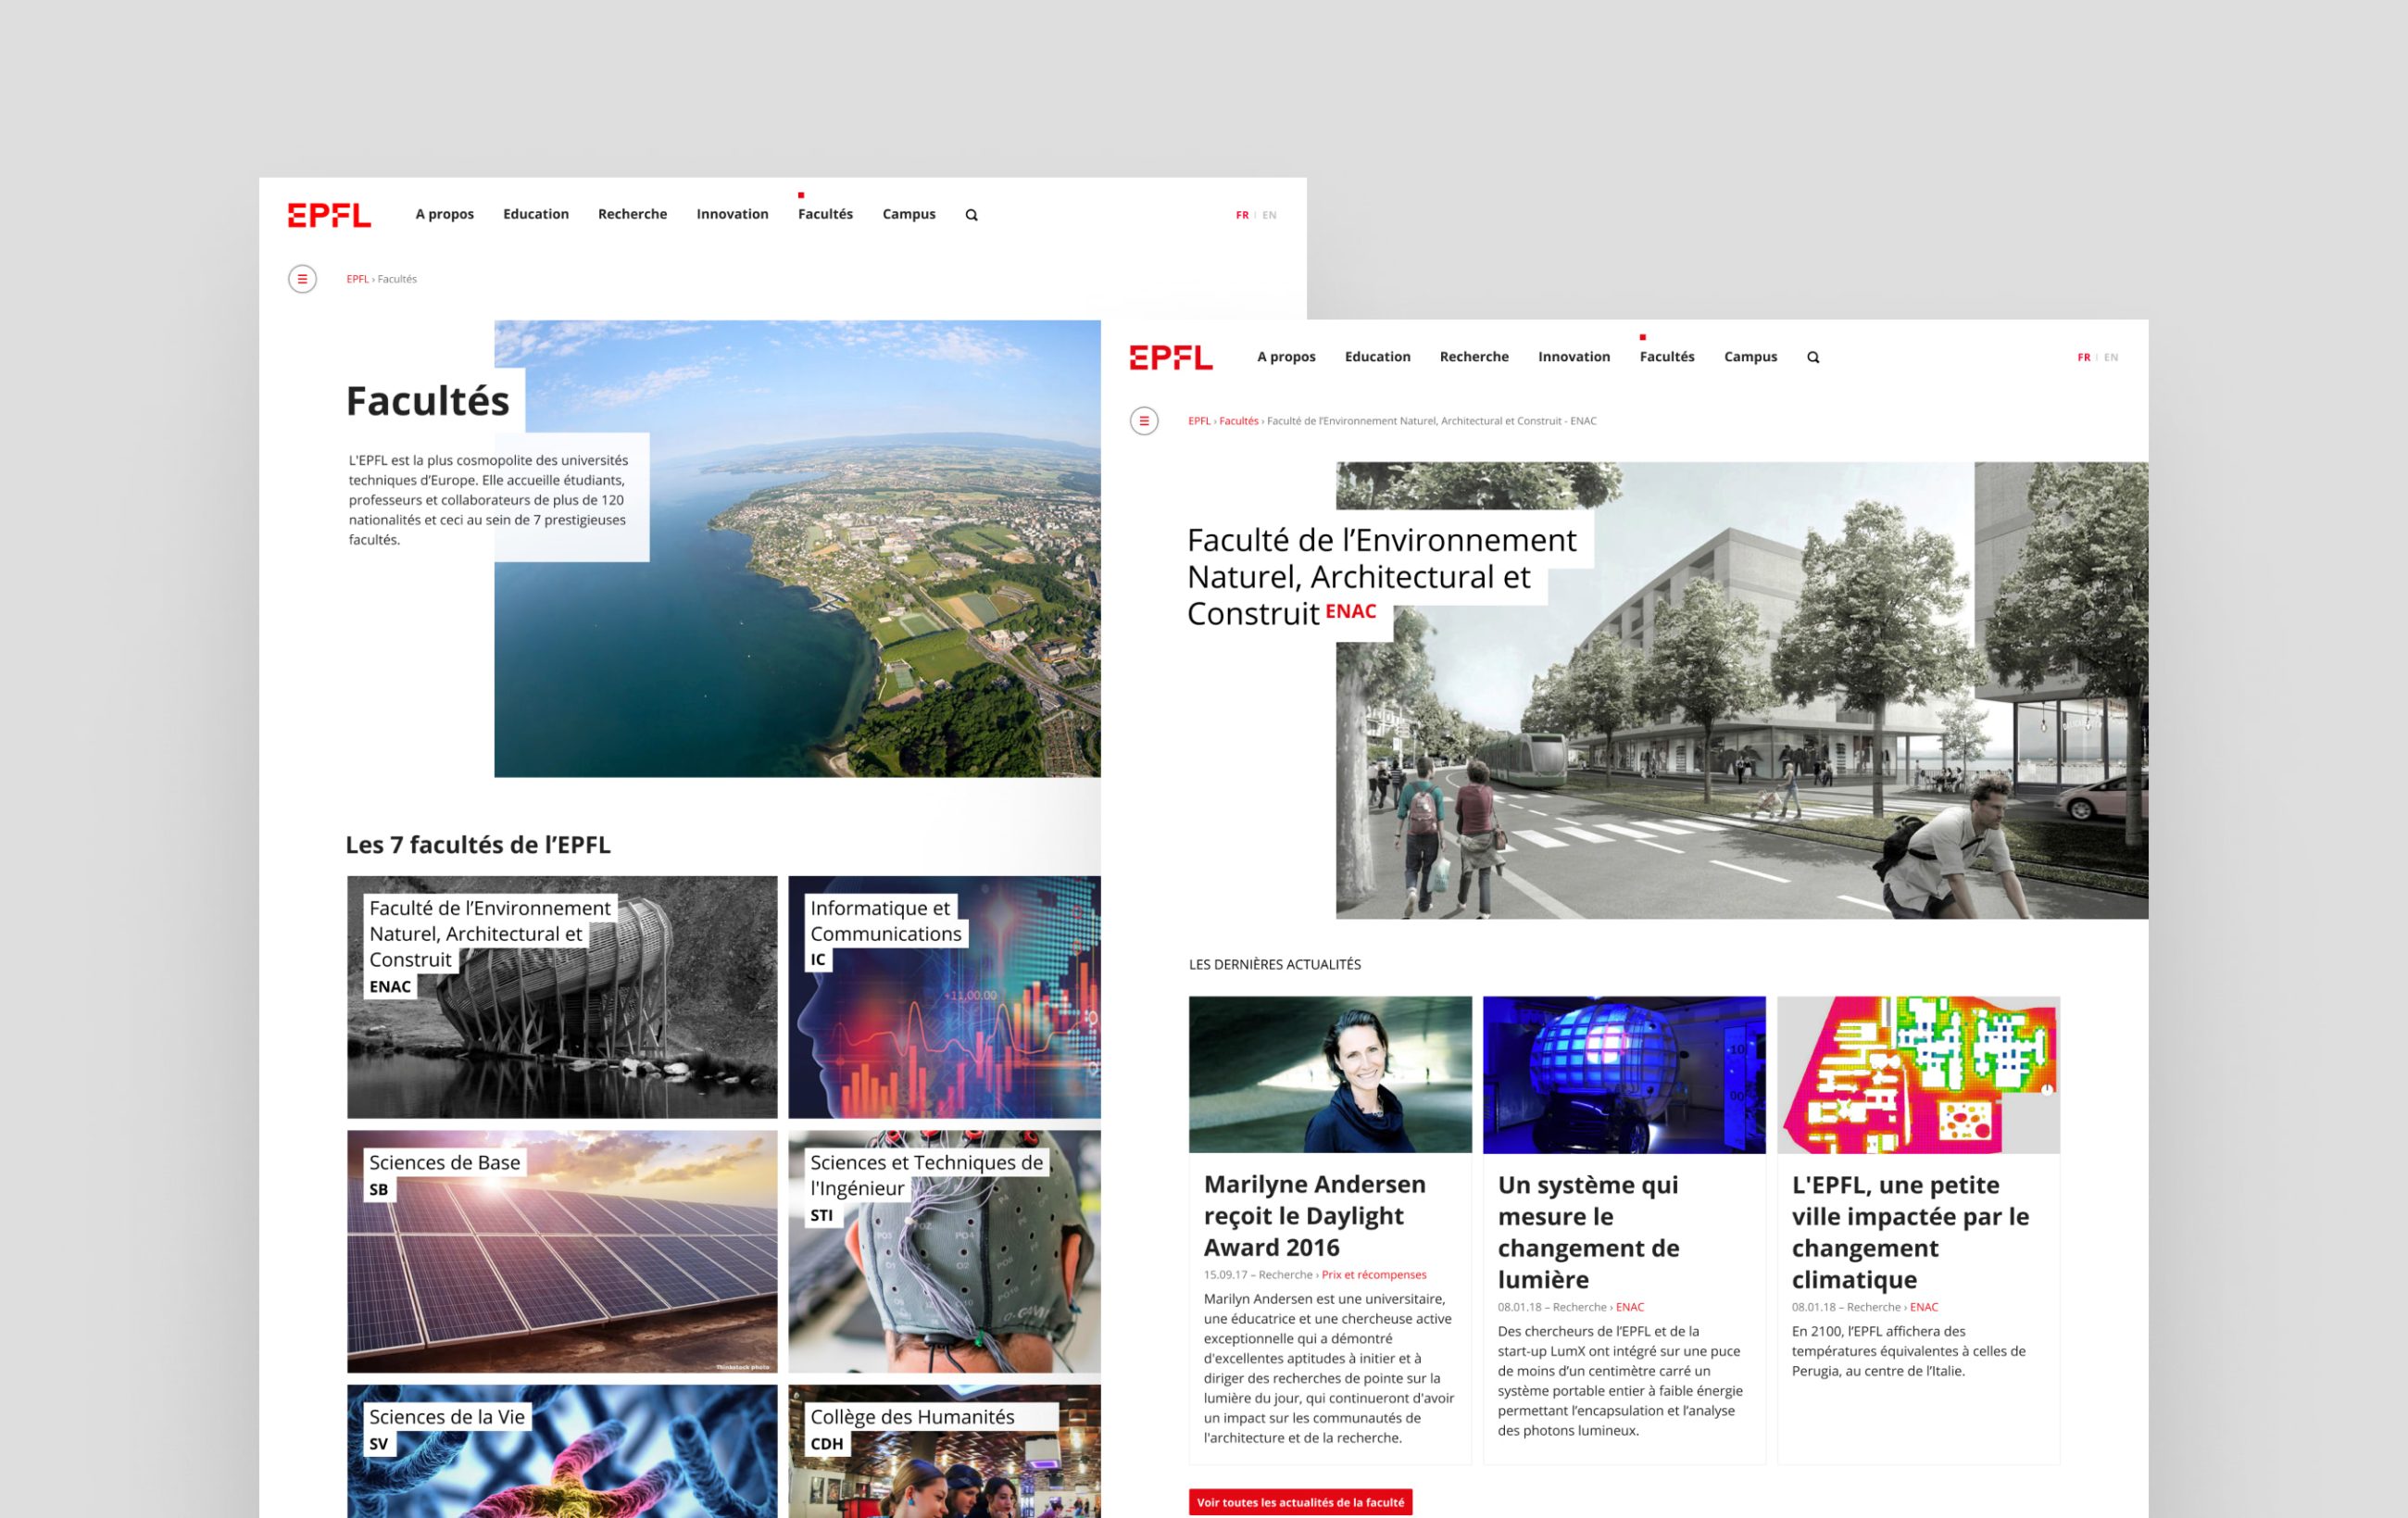Open the blue light sphere news photo
Image resolution: width=2408 pixels, height=1518 pixels.
1624,1074
